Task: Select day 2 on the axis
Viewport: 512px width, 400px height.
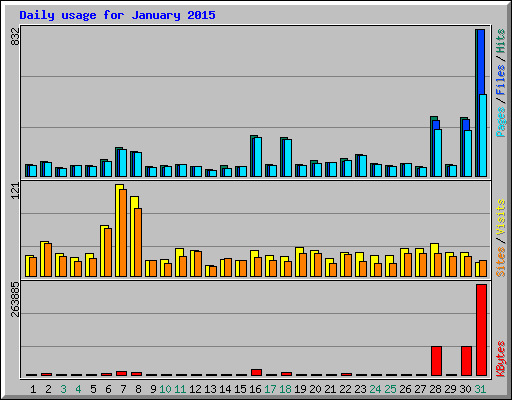Action: click(x=48, y=389)
